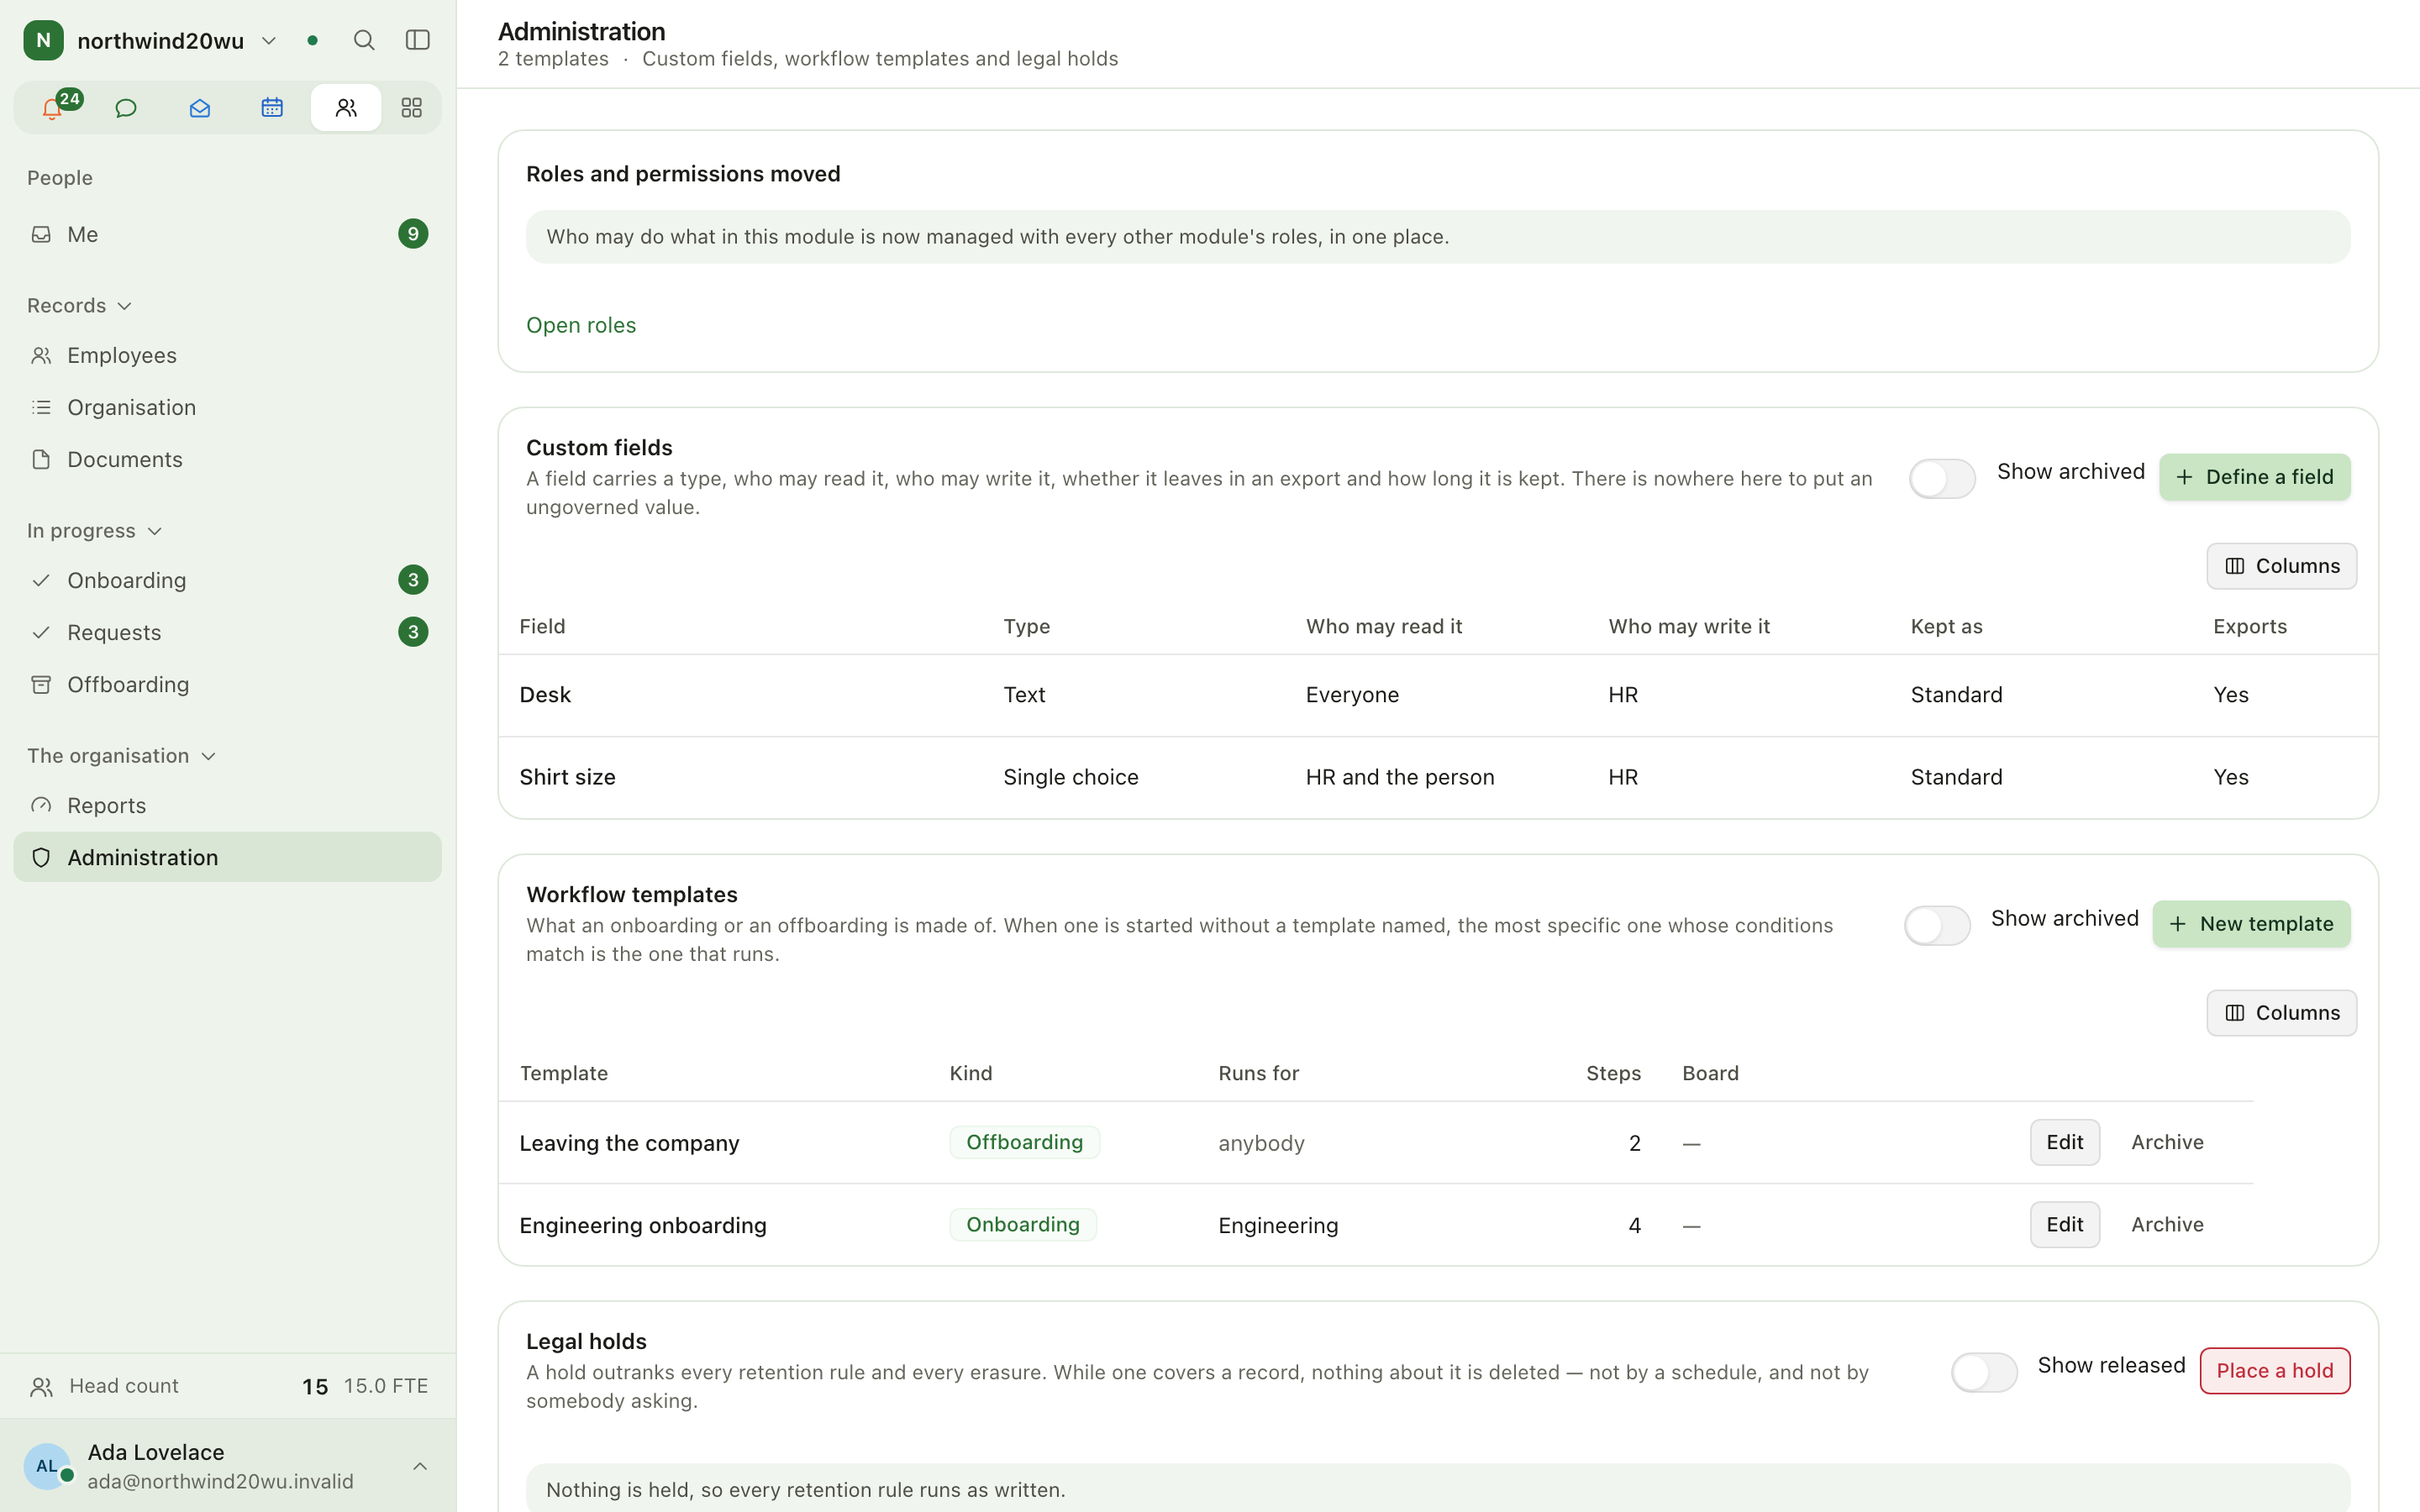Open the notifications bell icon
Image resolution: width=2420 pixels, height=1512 pixels.
point(52,108)
